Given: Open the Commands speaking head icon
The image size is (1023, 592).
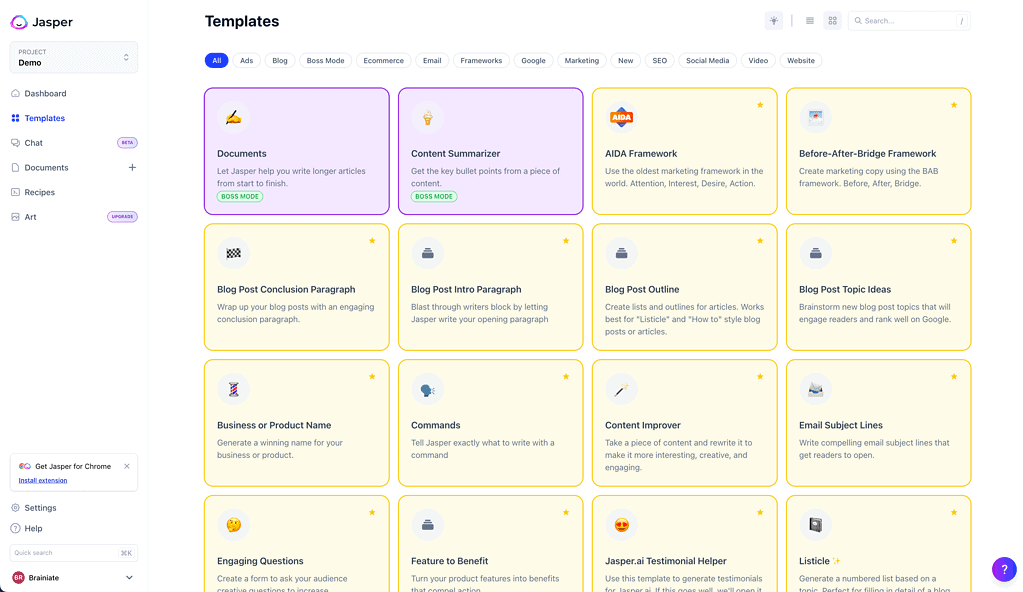Looking at the screenshot, I should [x=427, y=389].
